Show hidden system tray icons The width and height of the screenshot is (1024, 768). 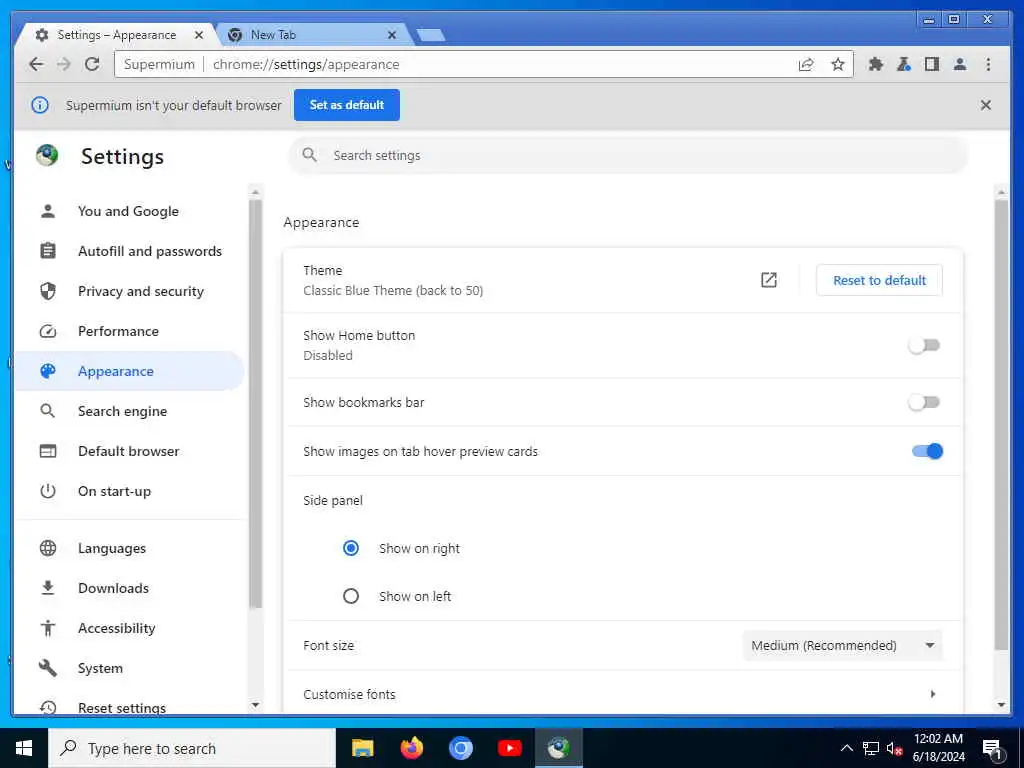pyautogui.click(x=846, y=748)
